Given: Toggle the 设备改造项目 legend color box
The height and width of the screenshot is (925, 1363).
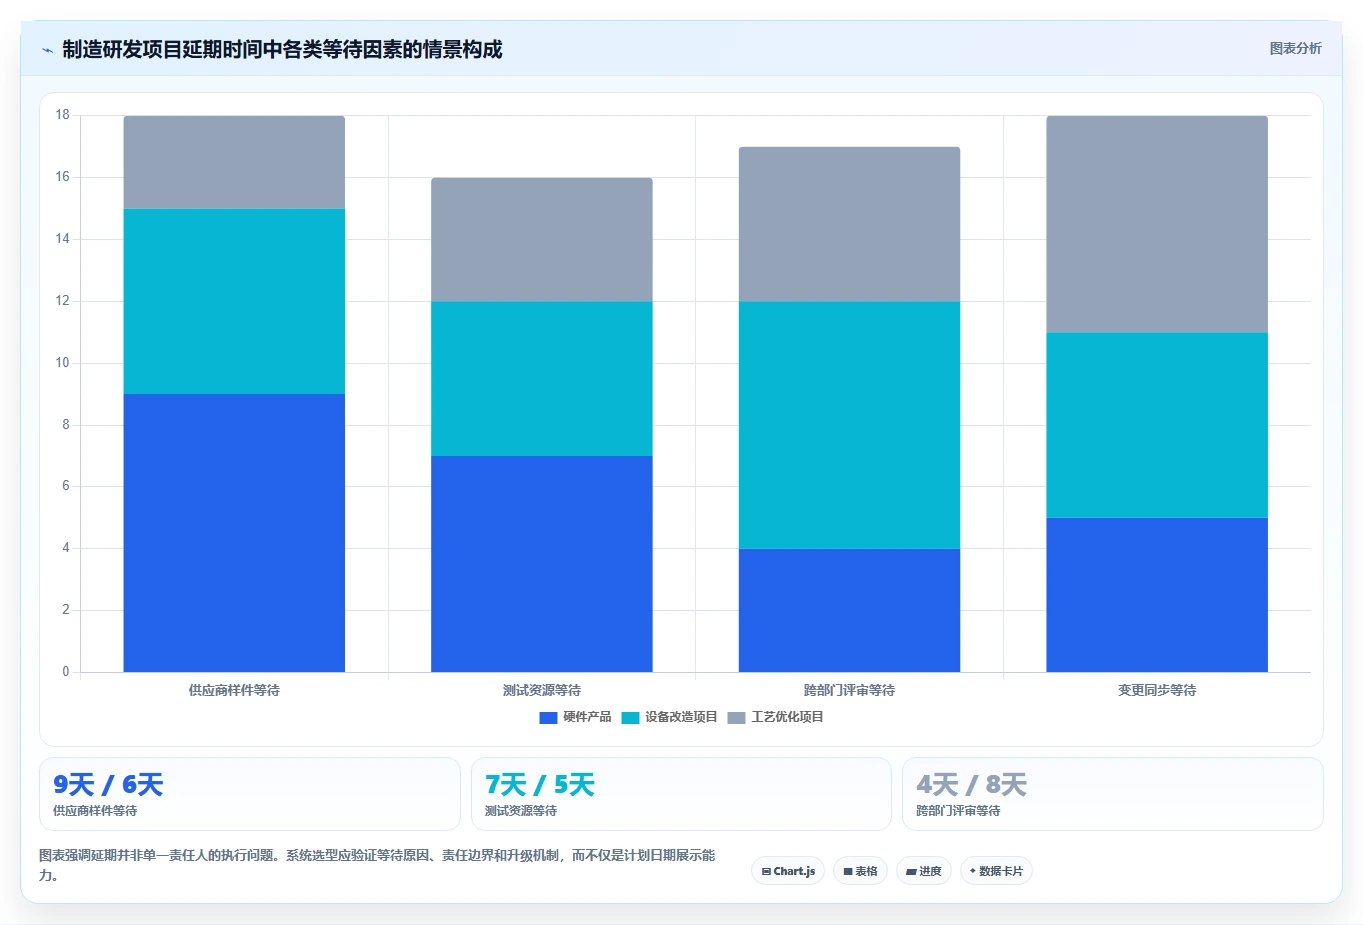Looking at the screenshot, I should pyautogui.click(x=630, y=718).
